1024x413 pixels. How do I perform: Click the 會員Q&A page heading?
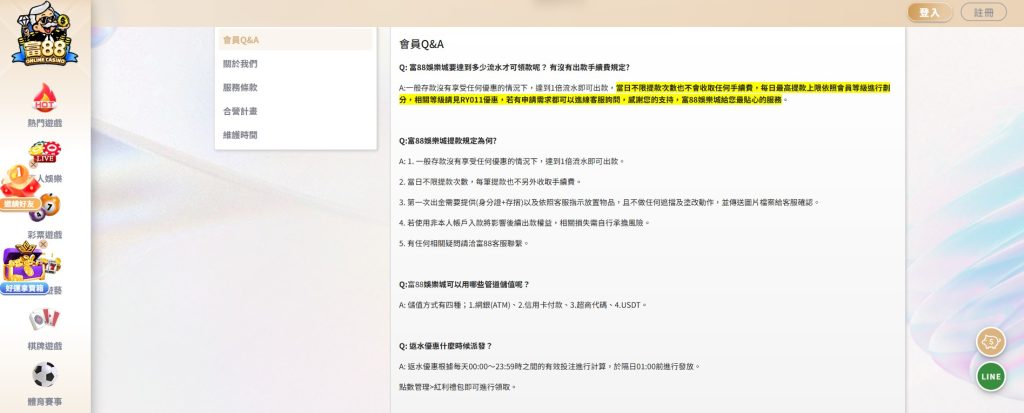click(422, 44)
